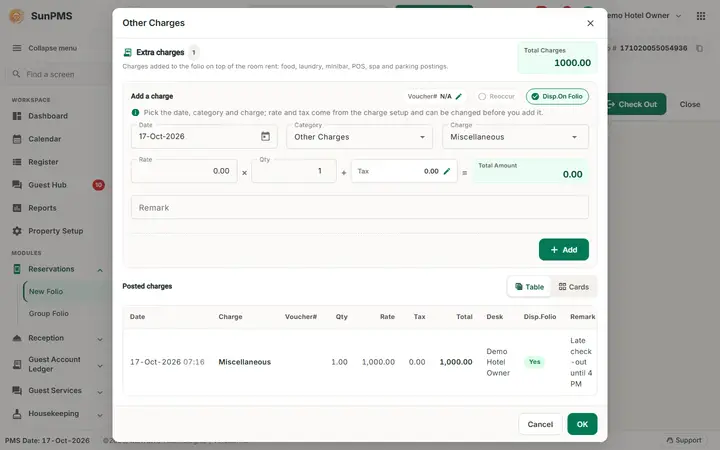
Task: Click the Guest Hub chat icon
Action: (x=17, y=185)
